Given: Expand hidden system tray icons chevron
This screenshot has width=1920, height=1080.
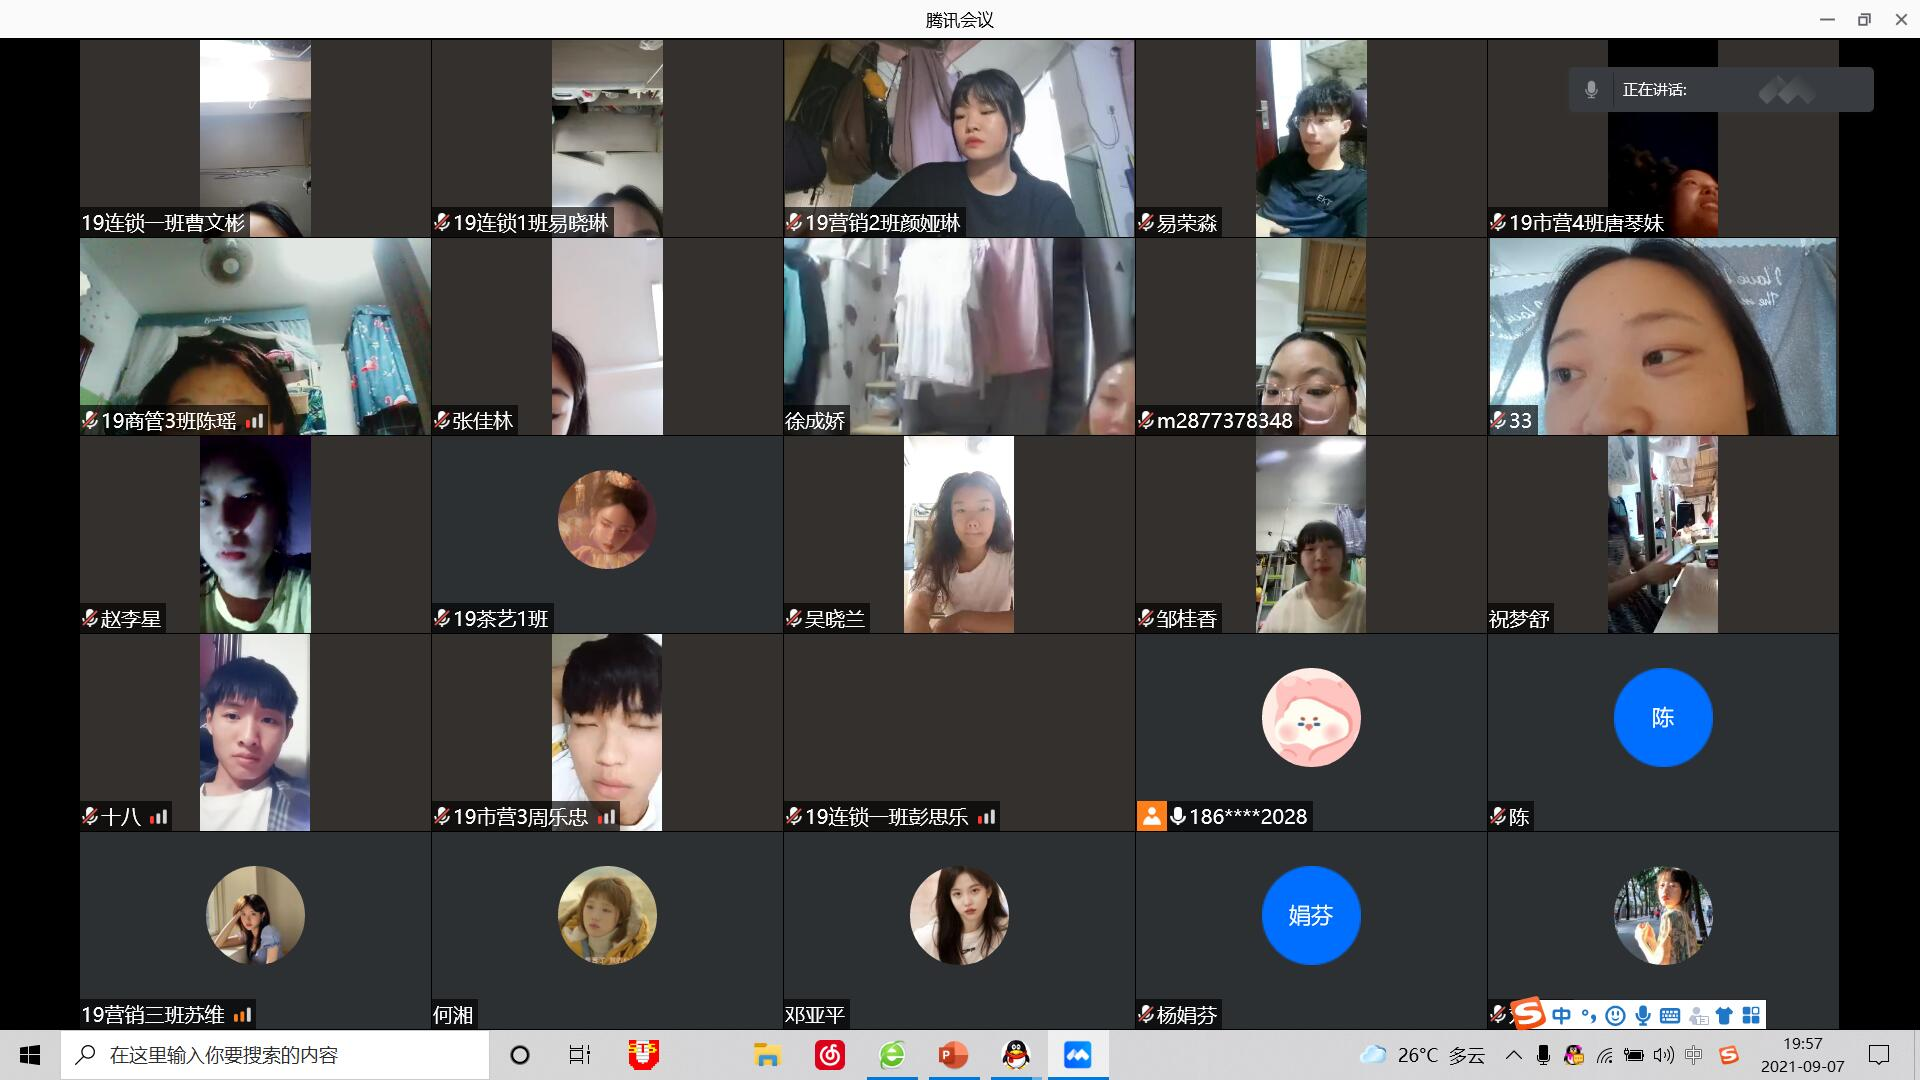Looking at the screenshot, I should click(x=1514, y=1055).
